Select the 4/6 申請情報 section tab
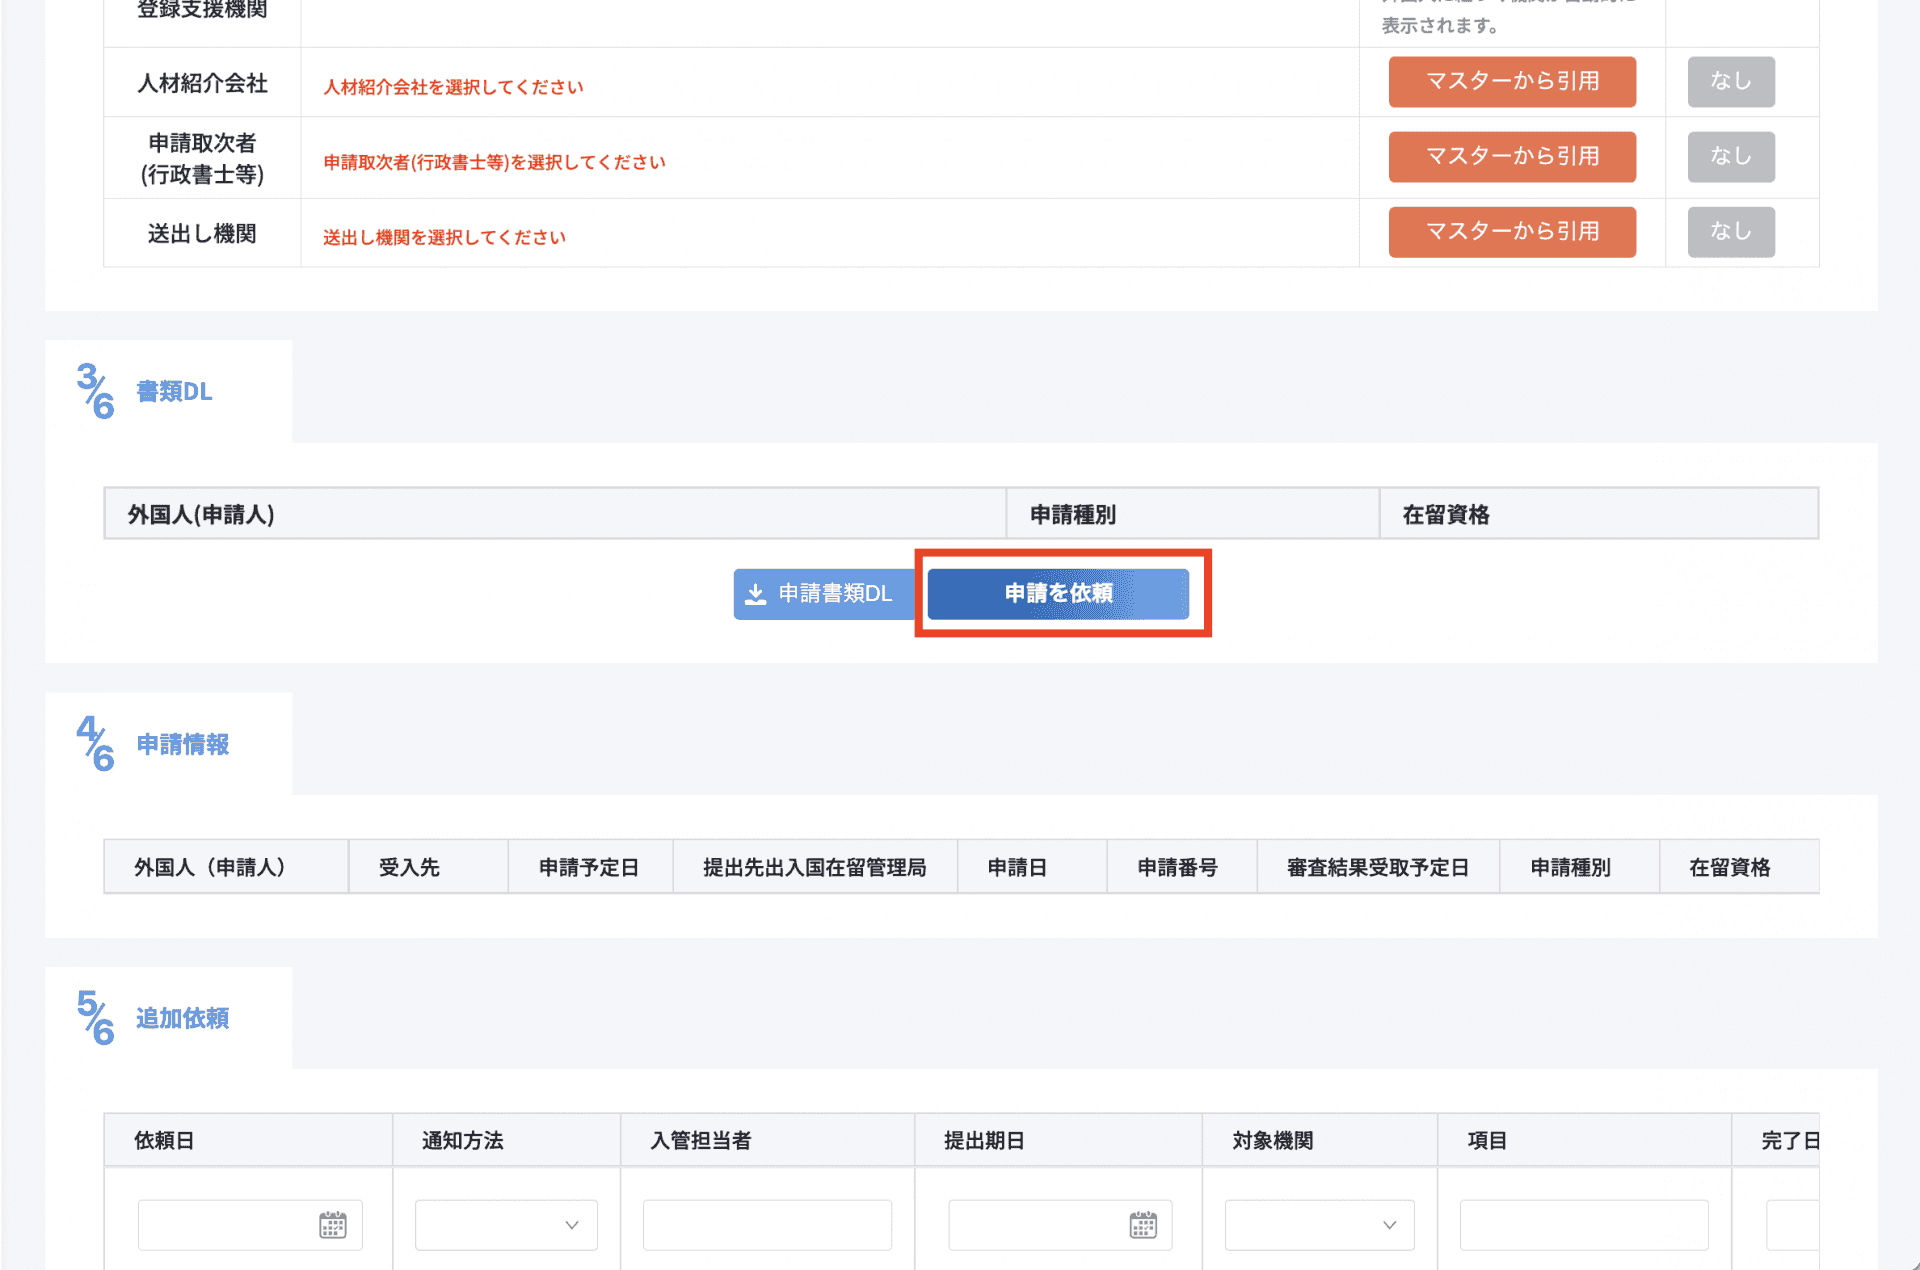Screen dimensions: 1920x1270 pyautogui.click(x=169, y=744)
